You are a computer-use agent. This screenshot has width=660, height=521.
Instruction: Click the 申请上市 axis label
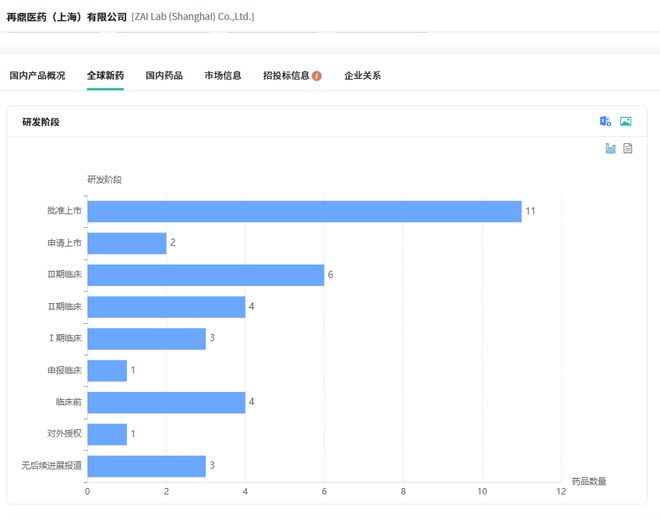[64, 243]
